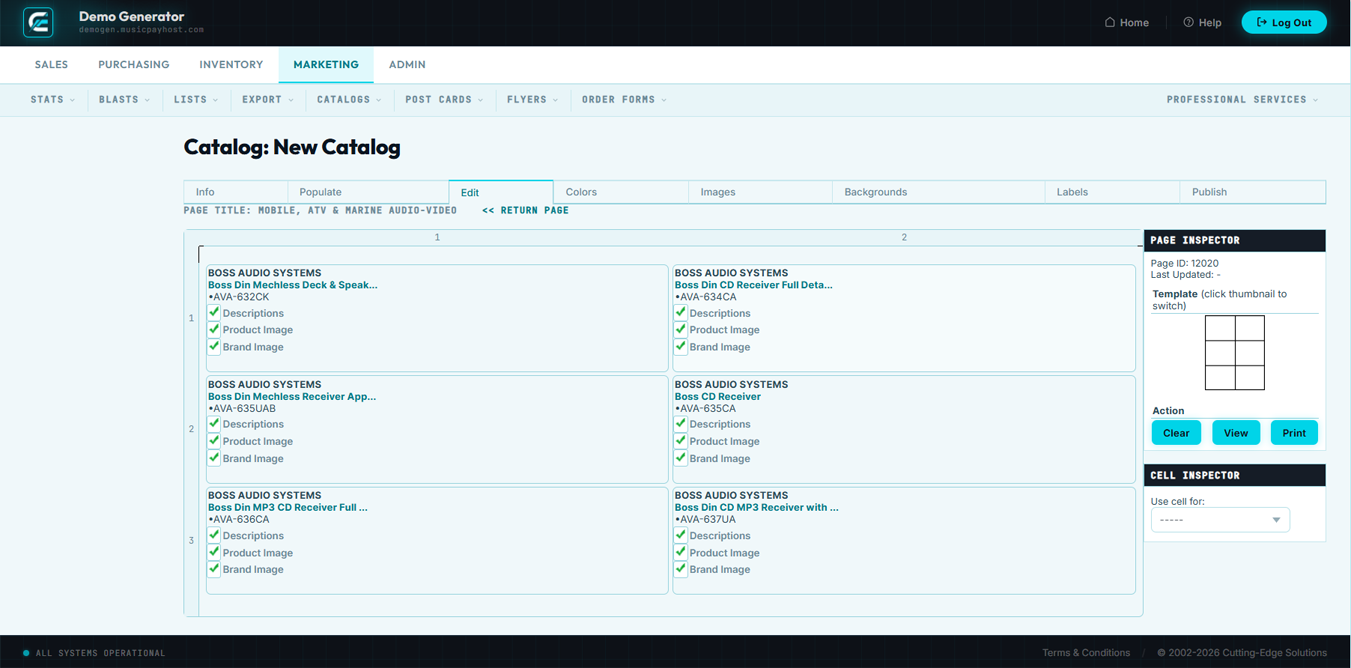This screenshot has width=1351, height=668.
Task: Click the Page ID: 12020 text
Action: 1185,264
